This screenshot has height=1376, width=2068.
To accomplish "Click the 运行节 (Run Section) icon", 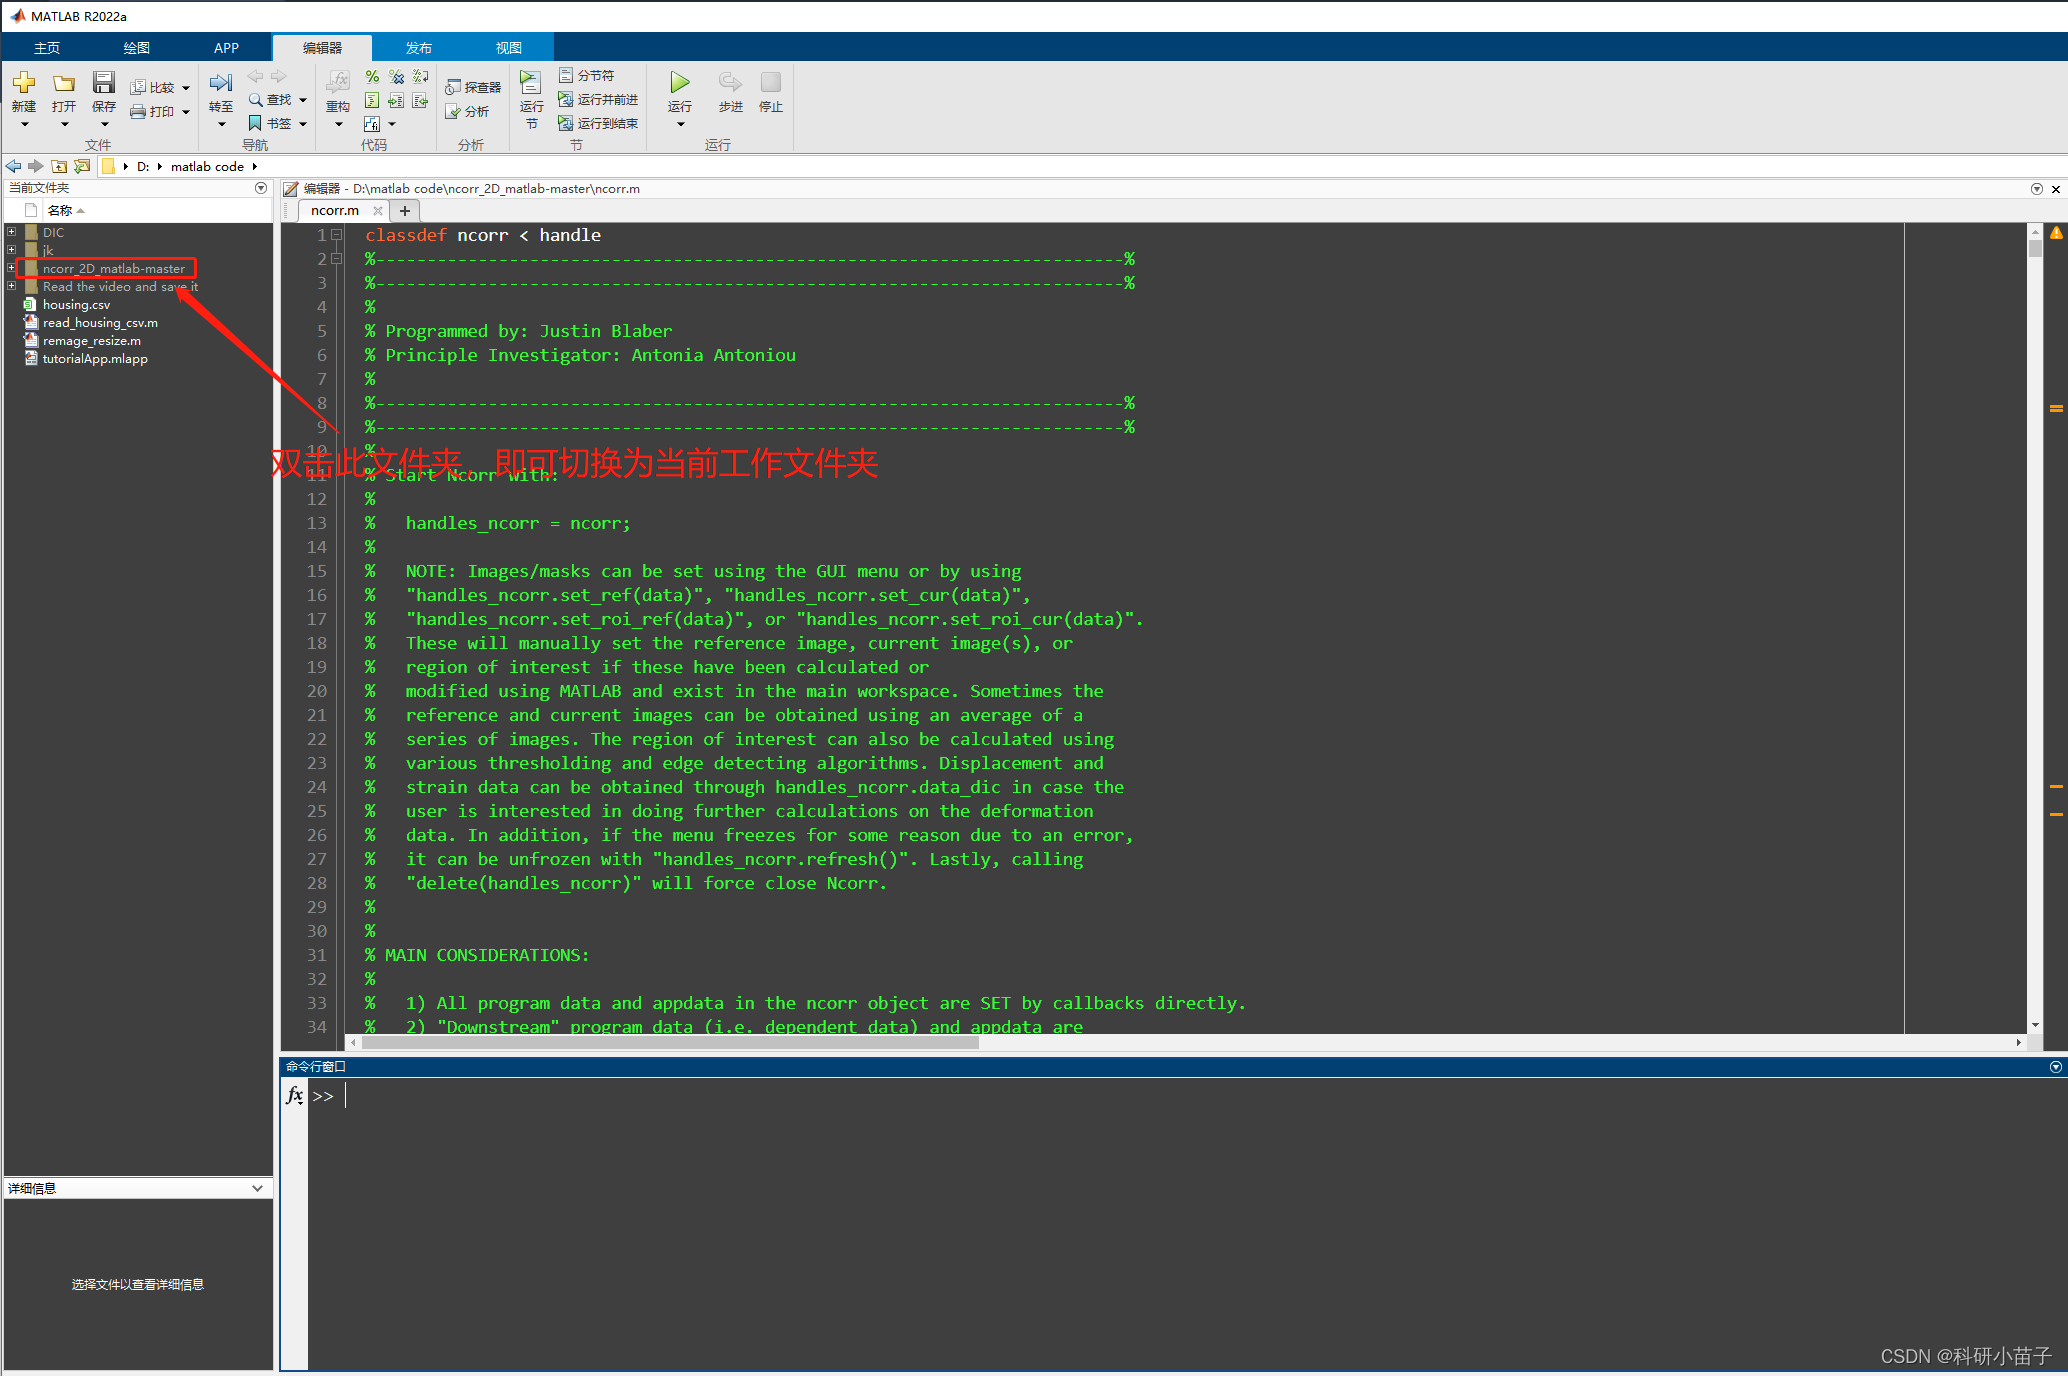I will 531,83.
